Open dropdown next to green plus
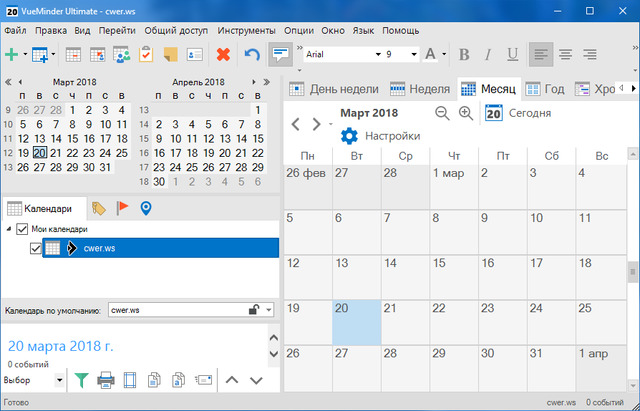The image size is (640, 411). 25,54
